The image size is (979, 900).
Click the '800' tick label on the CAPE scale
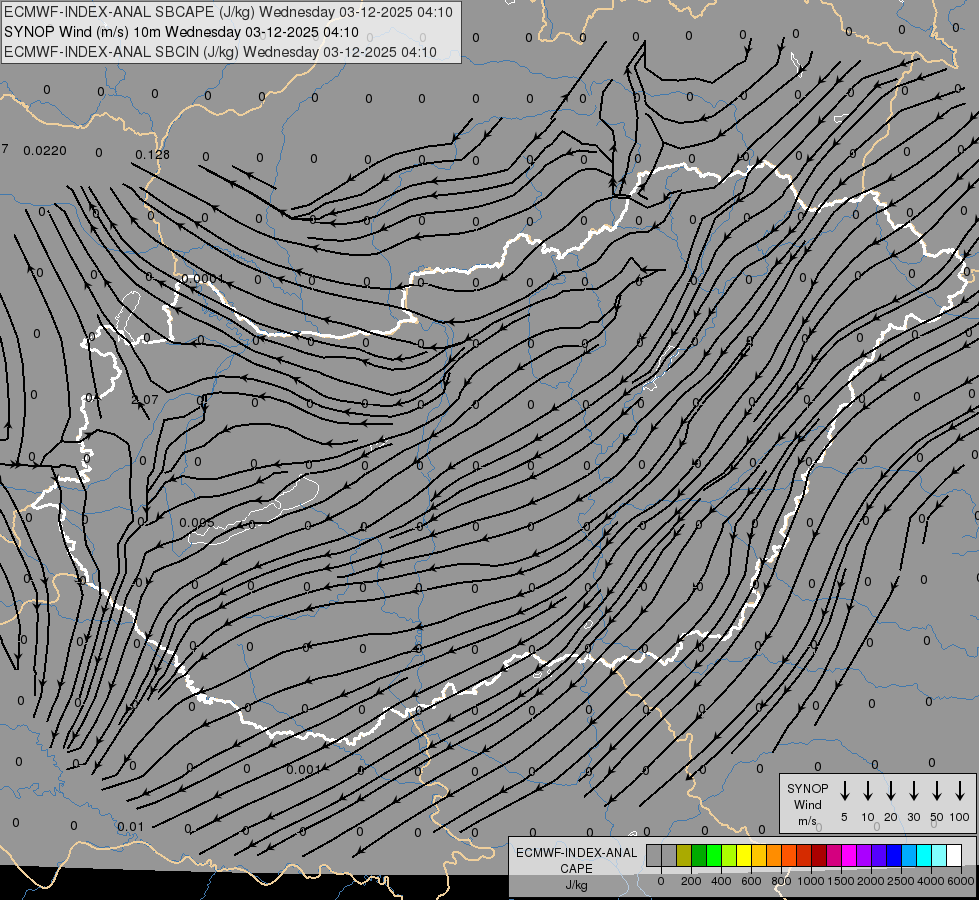point(781,881)
